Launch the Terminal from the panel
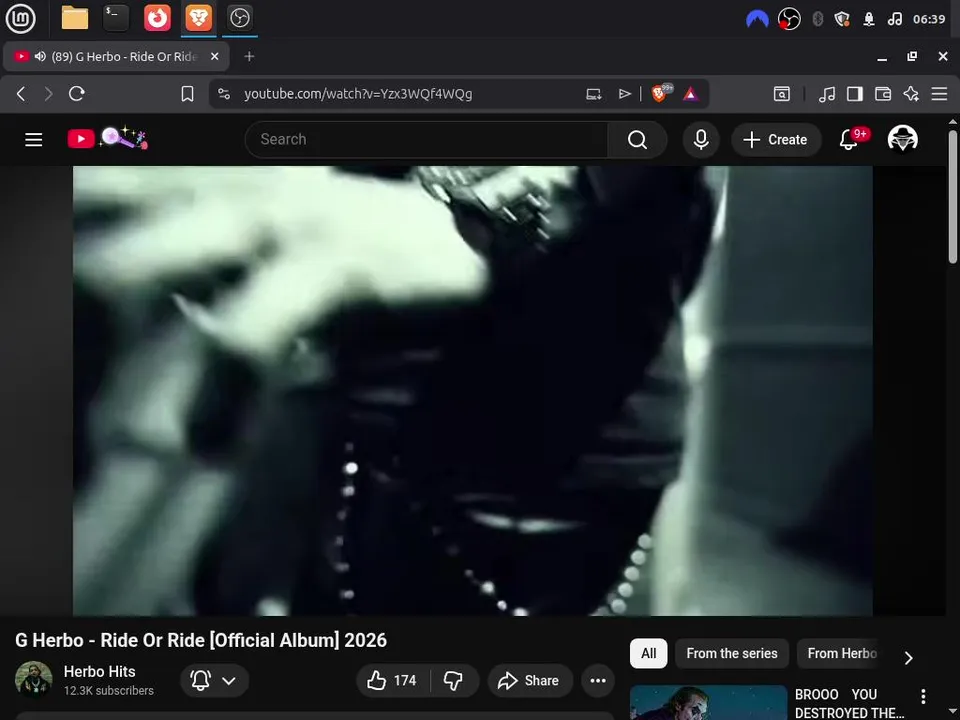Image resolution: width=960 pixels, height=720 pixels. 115,18
